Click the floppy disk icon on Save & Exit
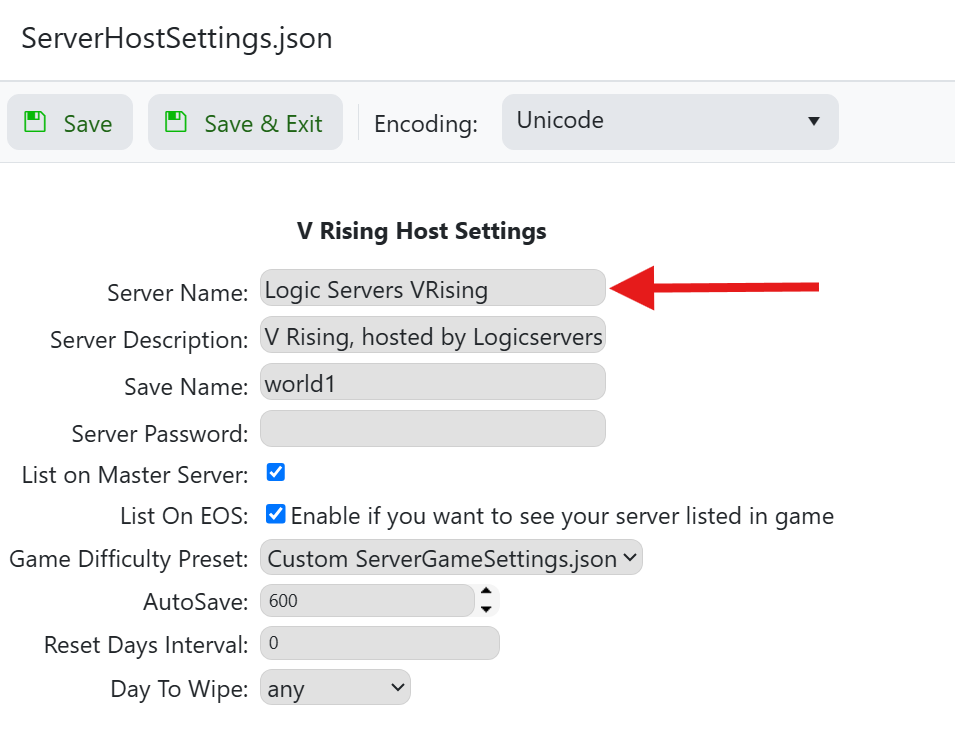This screenshot has height=741, width=955. point(177,122)
